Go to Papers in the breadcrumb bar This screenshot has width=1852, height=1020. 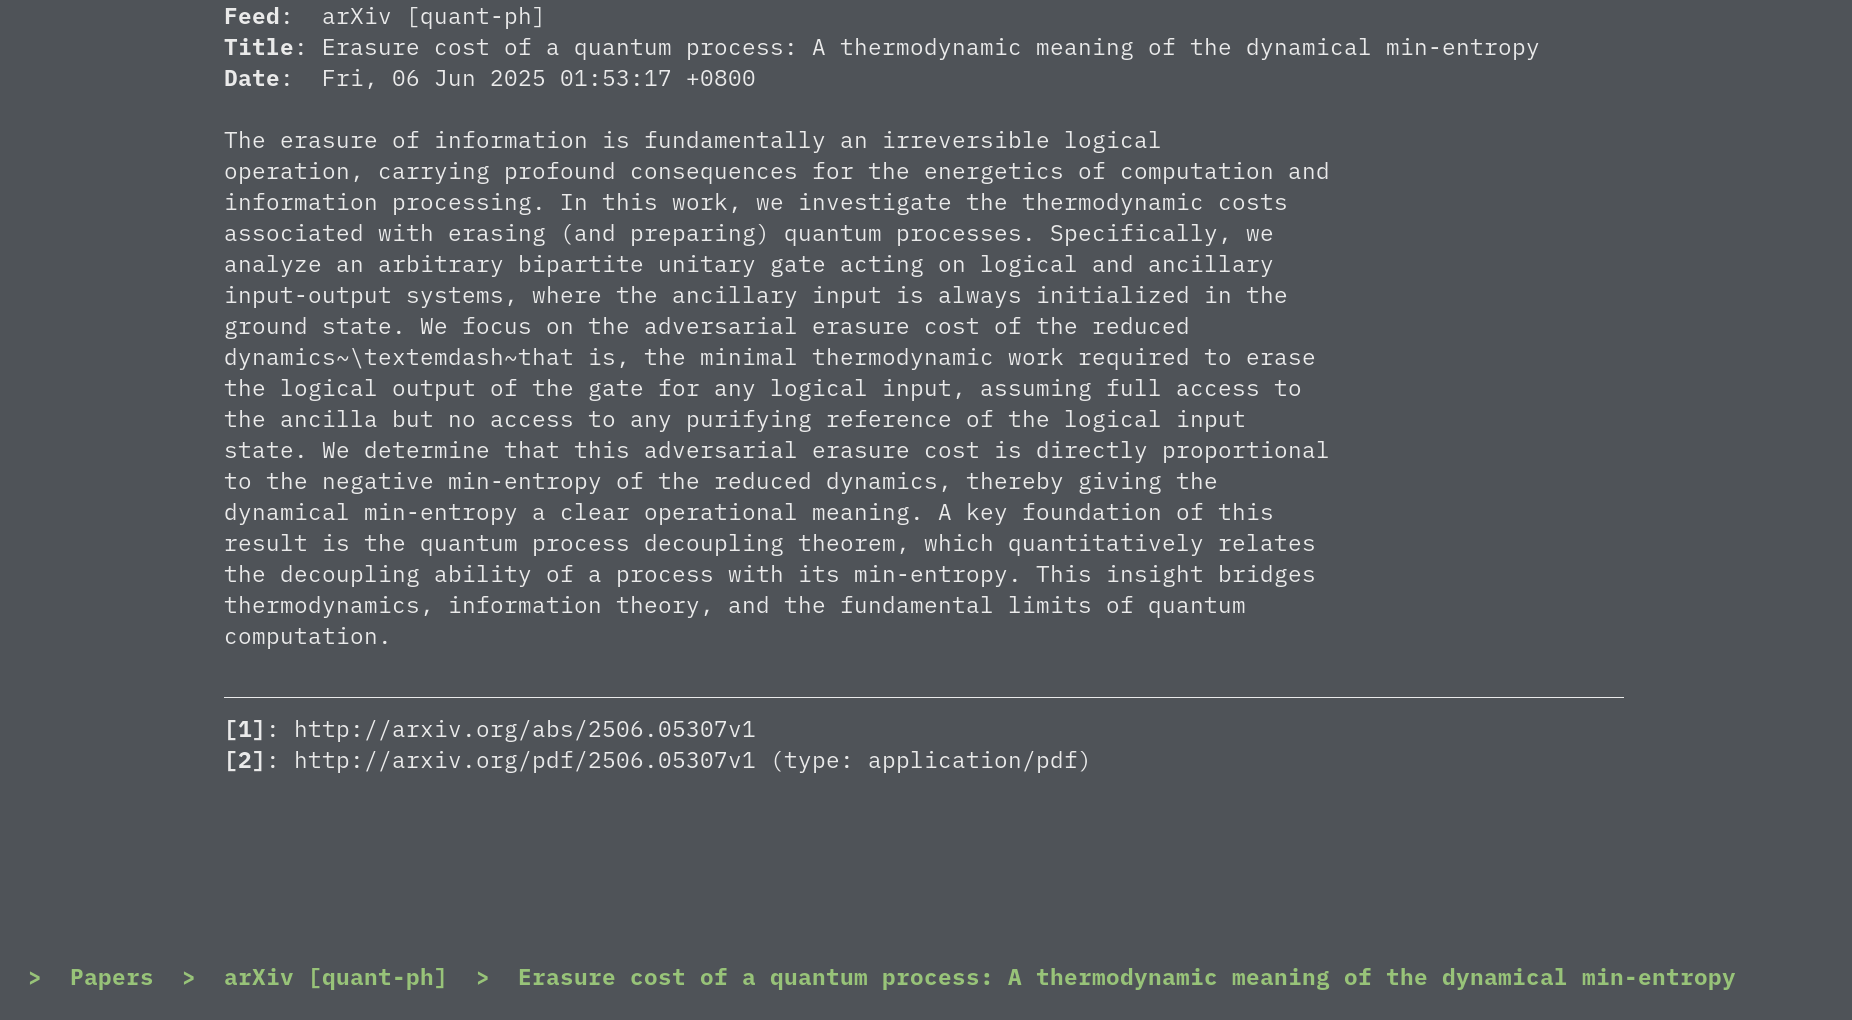pos(111,978)
